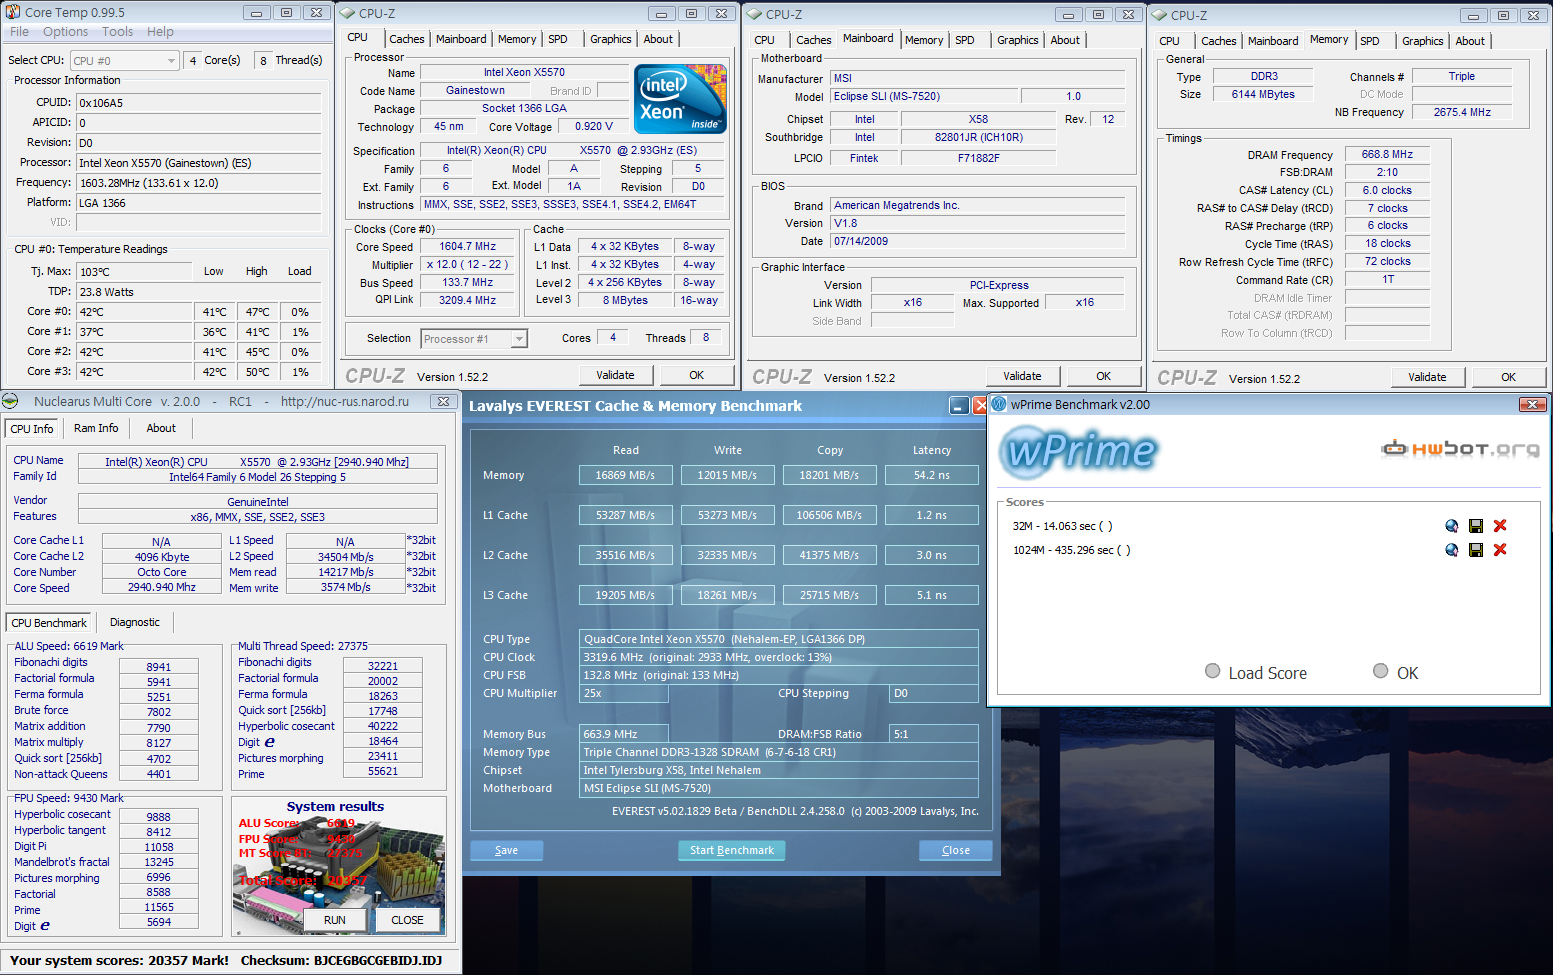Click the Tj. Max value 103°C
The width and height of the screenshot is (1553, 975).
pos(134,272)
